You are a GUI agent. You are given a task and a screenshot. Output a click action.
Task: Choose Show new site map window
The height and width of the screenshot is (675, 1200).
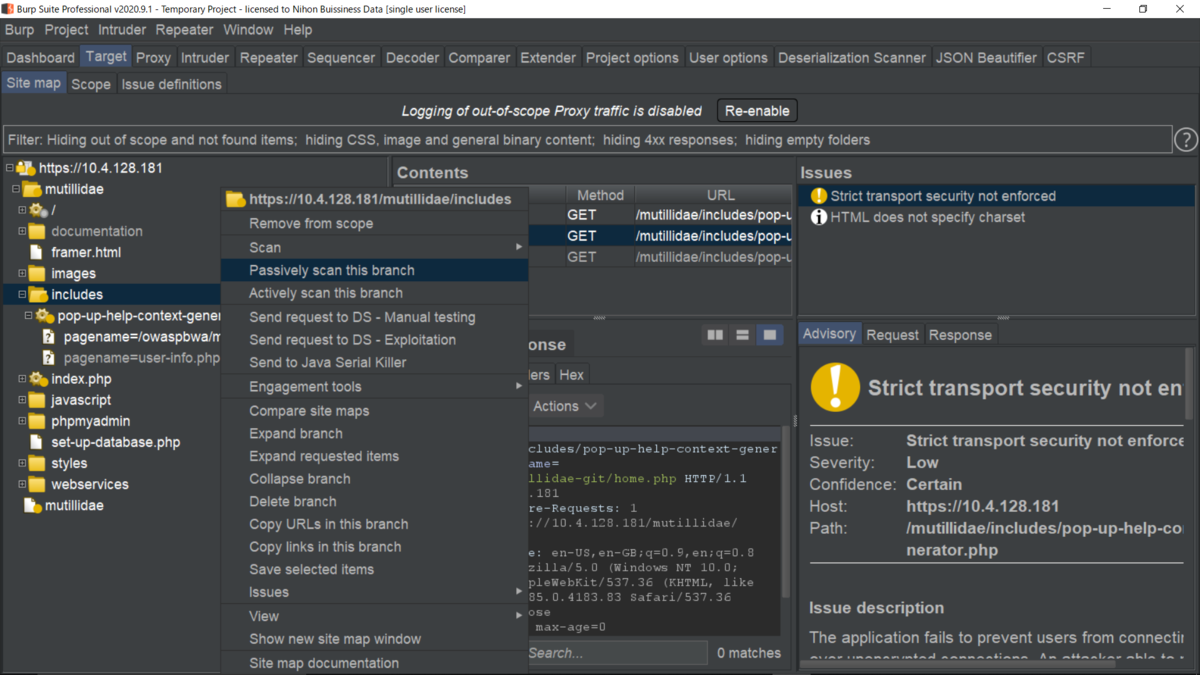(374, 639)
